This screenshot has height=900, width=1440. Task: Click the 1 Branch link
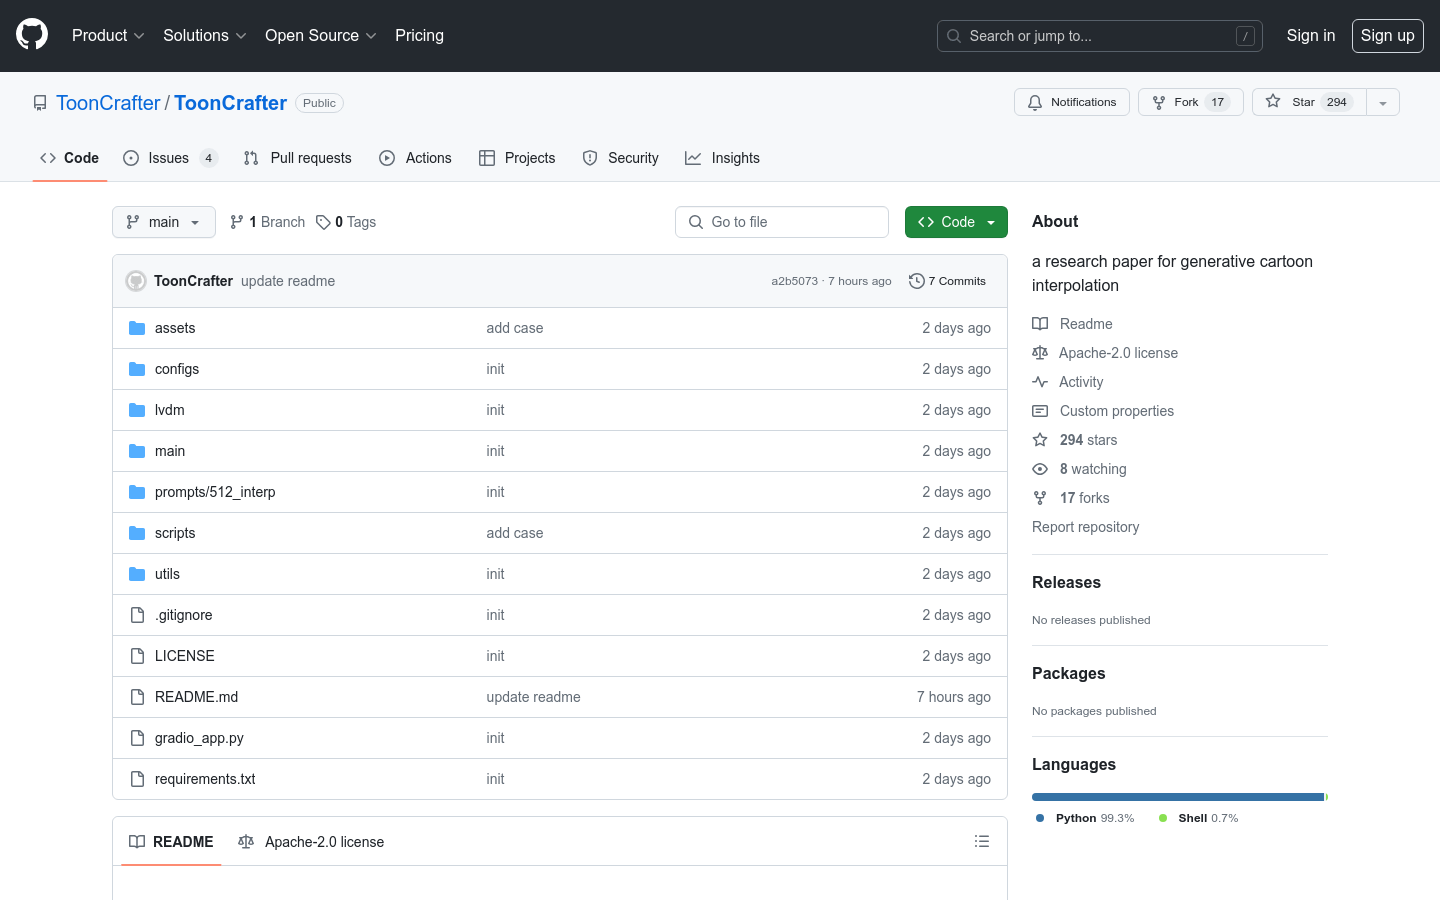point(268,222)
